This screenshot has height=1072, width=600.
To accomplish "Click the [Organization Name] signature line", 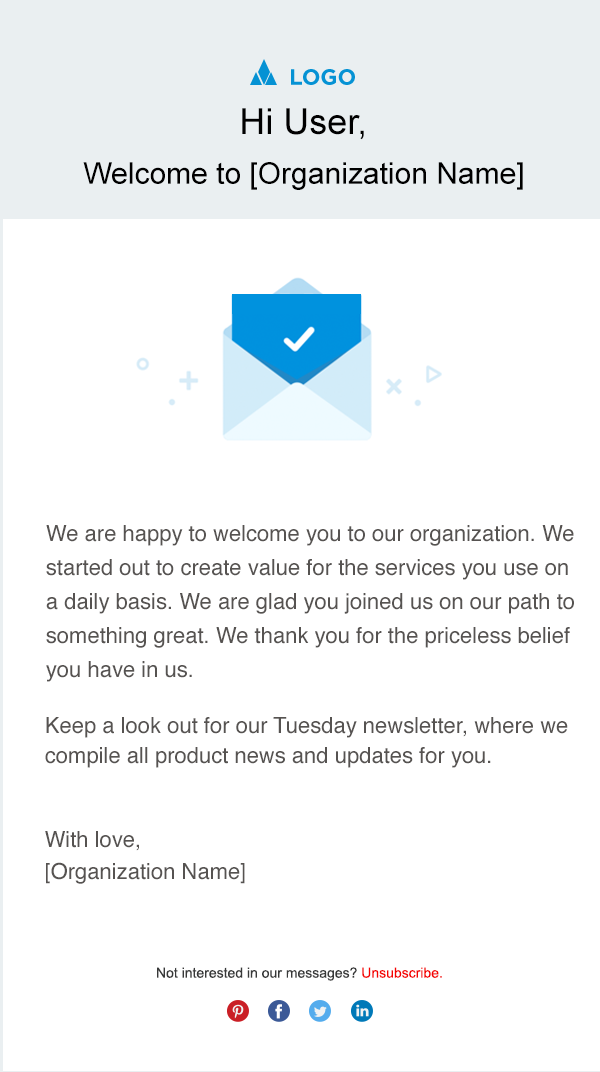I will click(145, 871).
